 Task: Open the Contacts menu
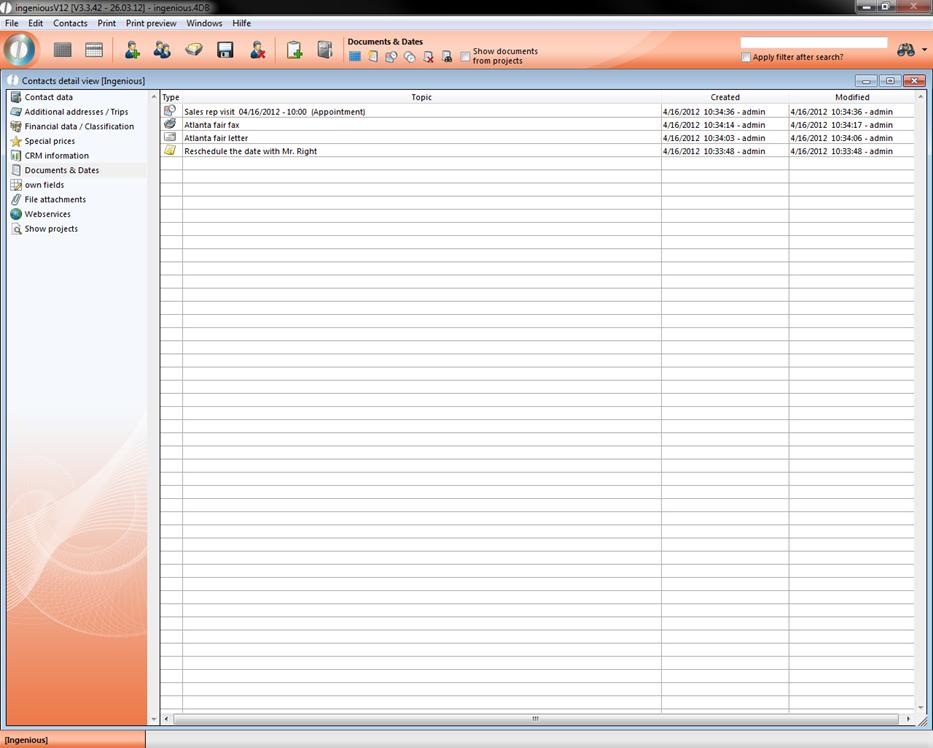click(x=70, y=23)
